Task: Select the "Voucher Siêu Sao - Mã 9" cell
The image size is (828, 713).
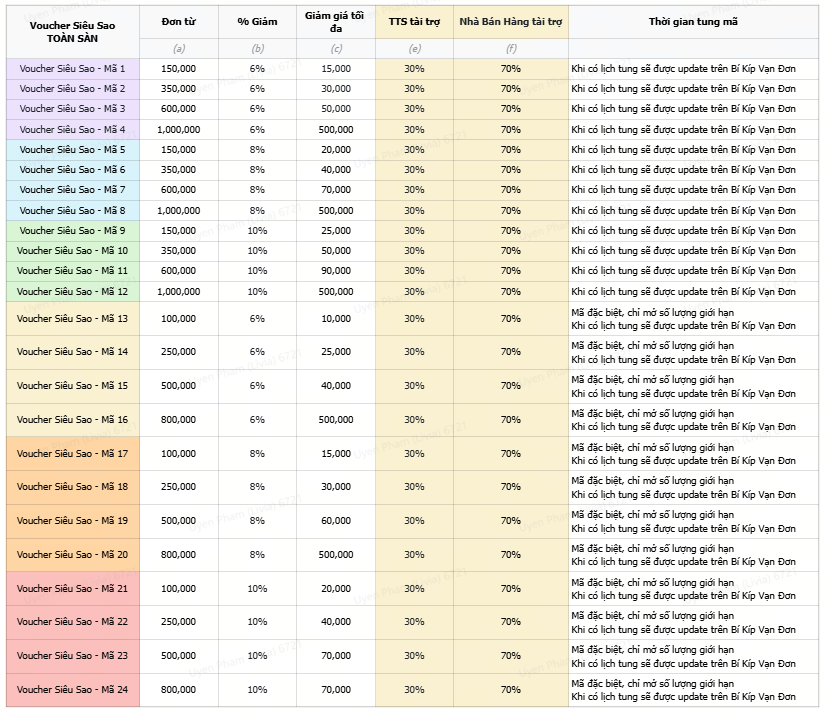Action: tap(72, 230)
